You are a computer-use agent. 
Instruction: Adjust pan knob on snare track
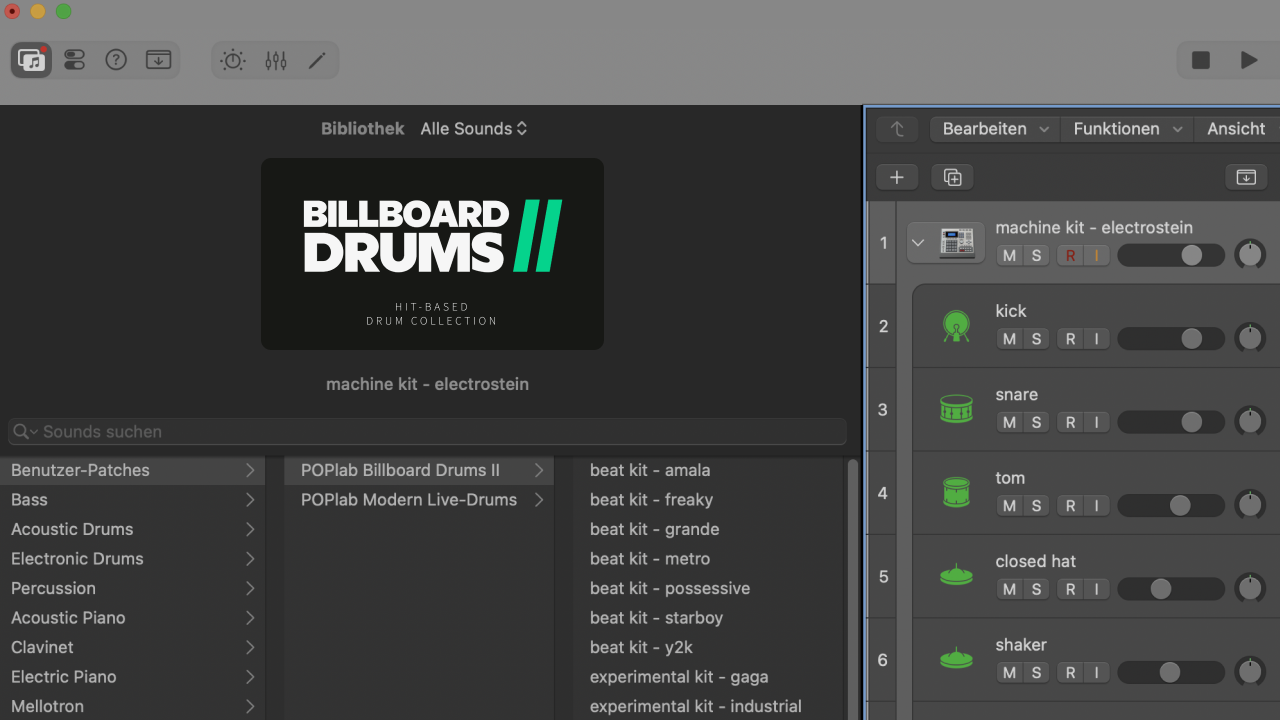pos(1250,421)
